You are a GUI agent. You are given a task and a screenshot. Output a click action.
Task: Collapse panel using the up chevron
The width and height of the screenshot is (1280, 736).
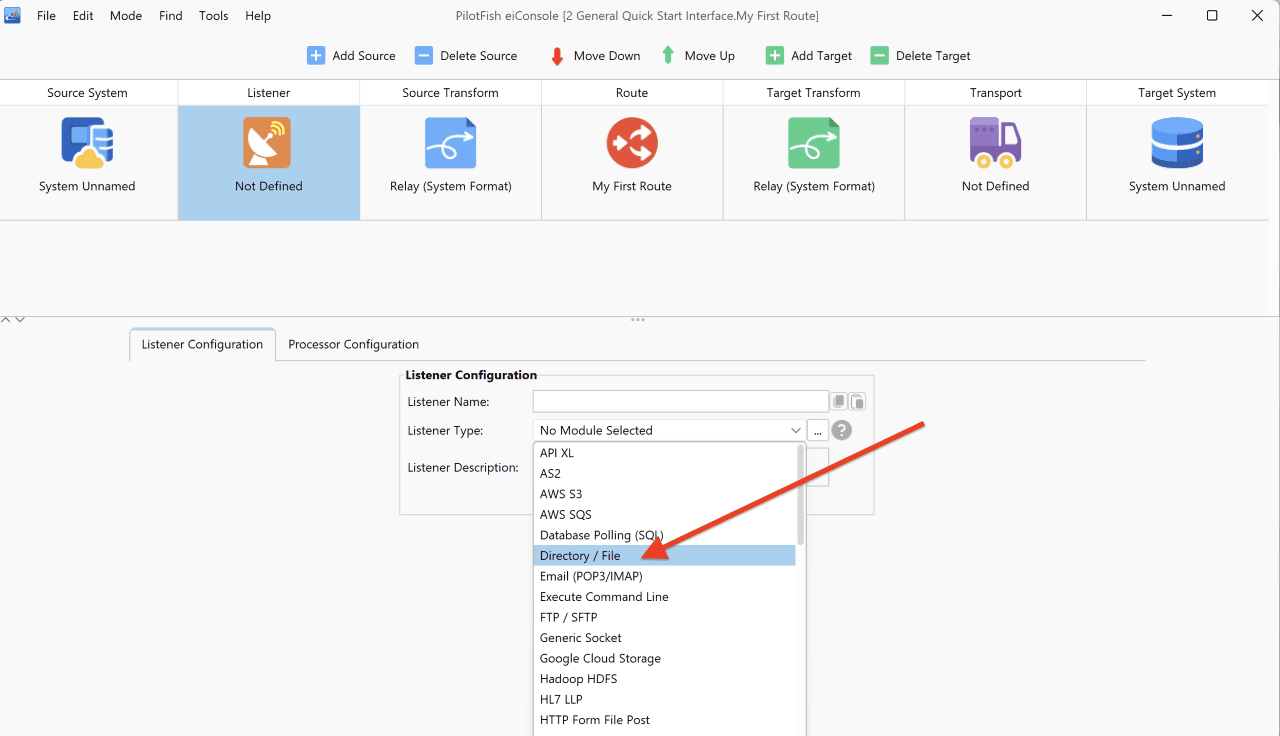(x=6, y=319)
